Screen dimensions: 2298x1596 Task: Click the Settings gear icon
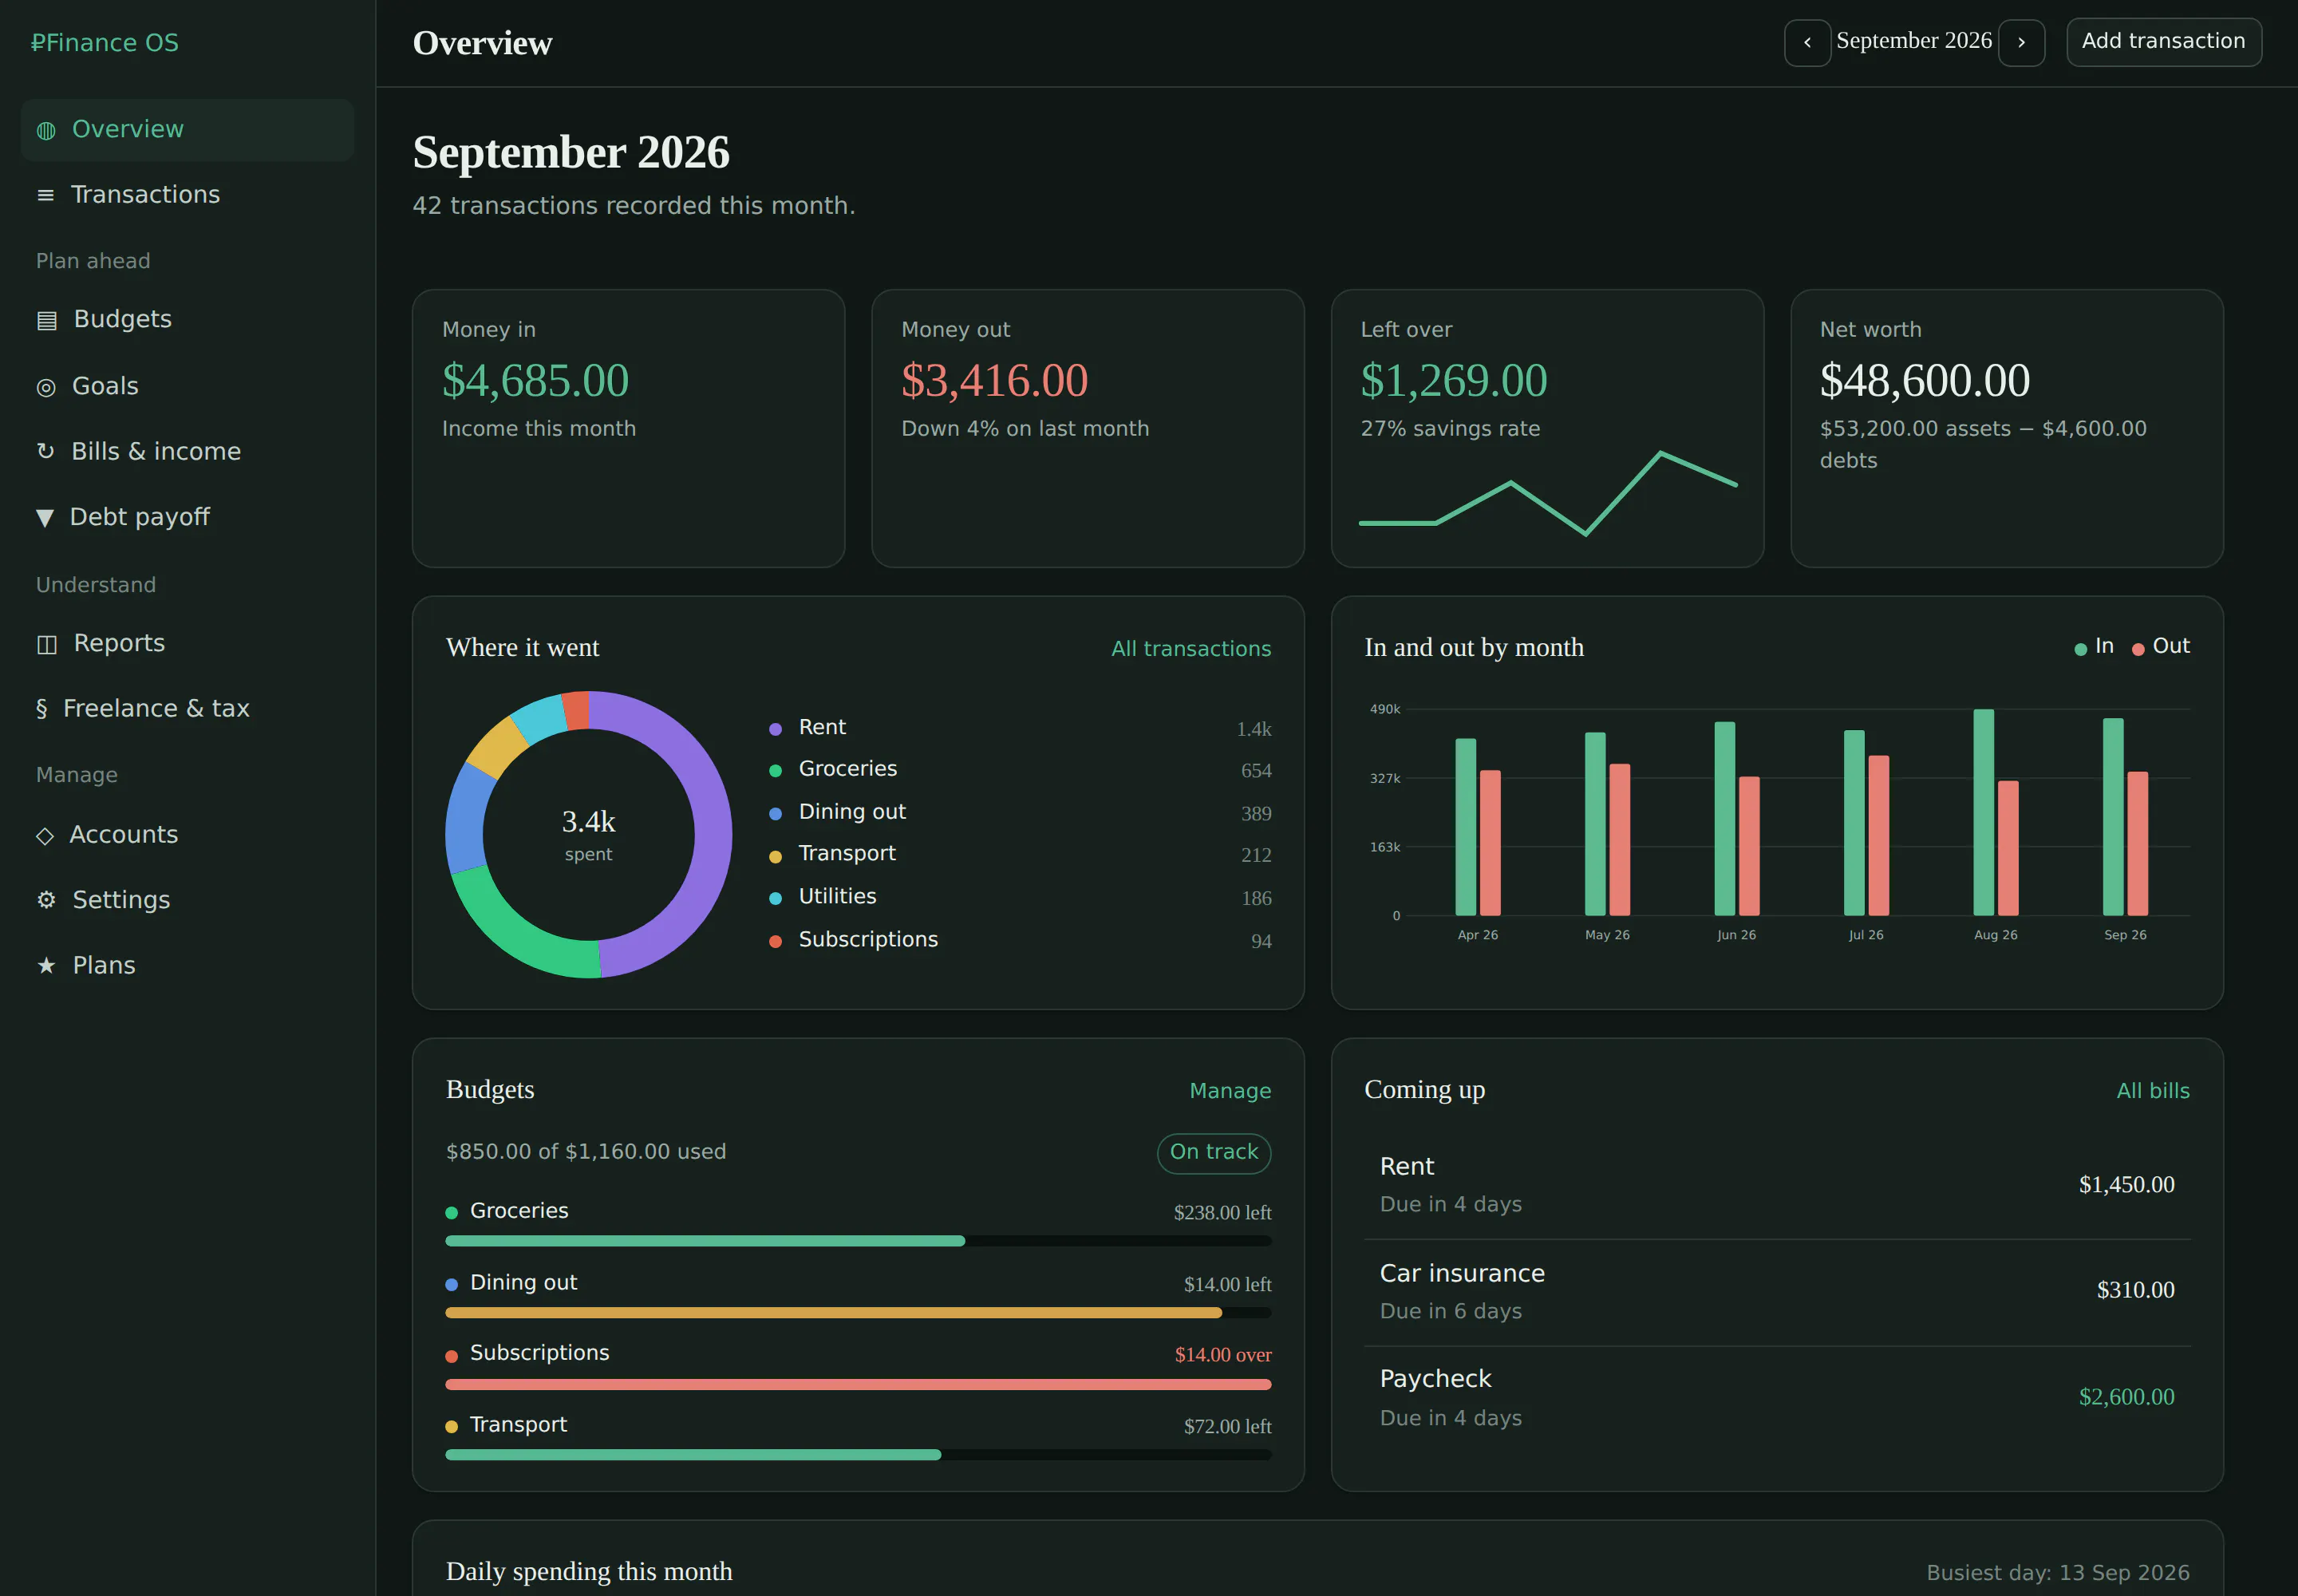coord(46,900)
